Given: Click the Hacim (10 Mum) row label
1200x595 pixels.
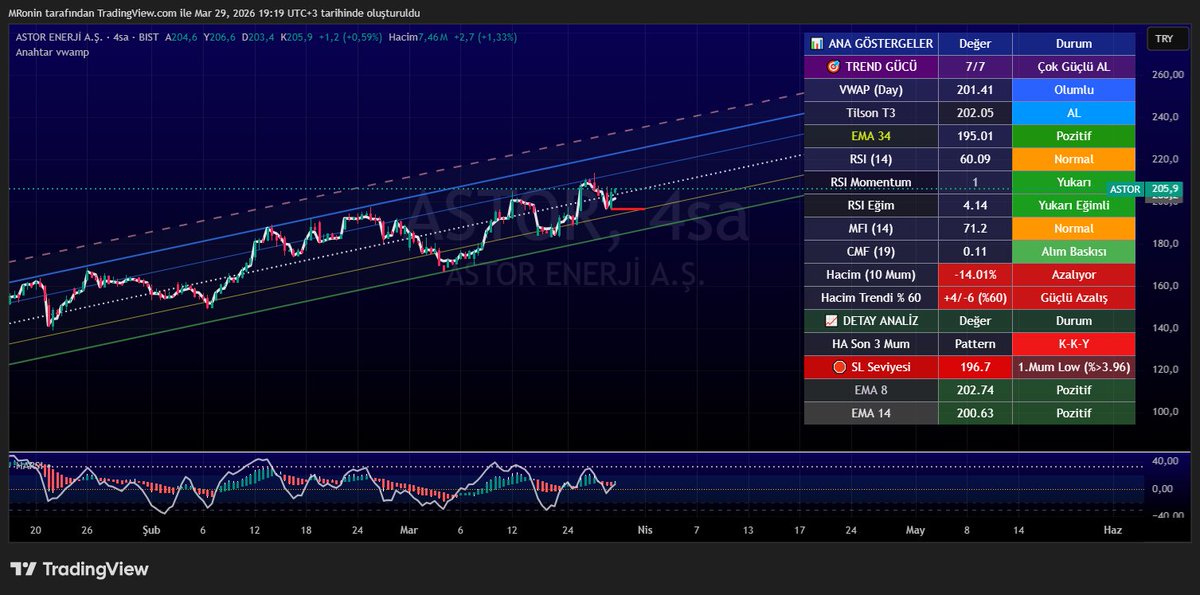Looking at the screenshot, I should pos(871,275).
